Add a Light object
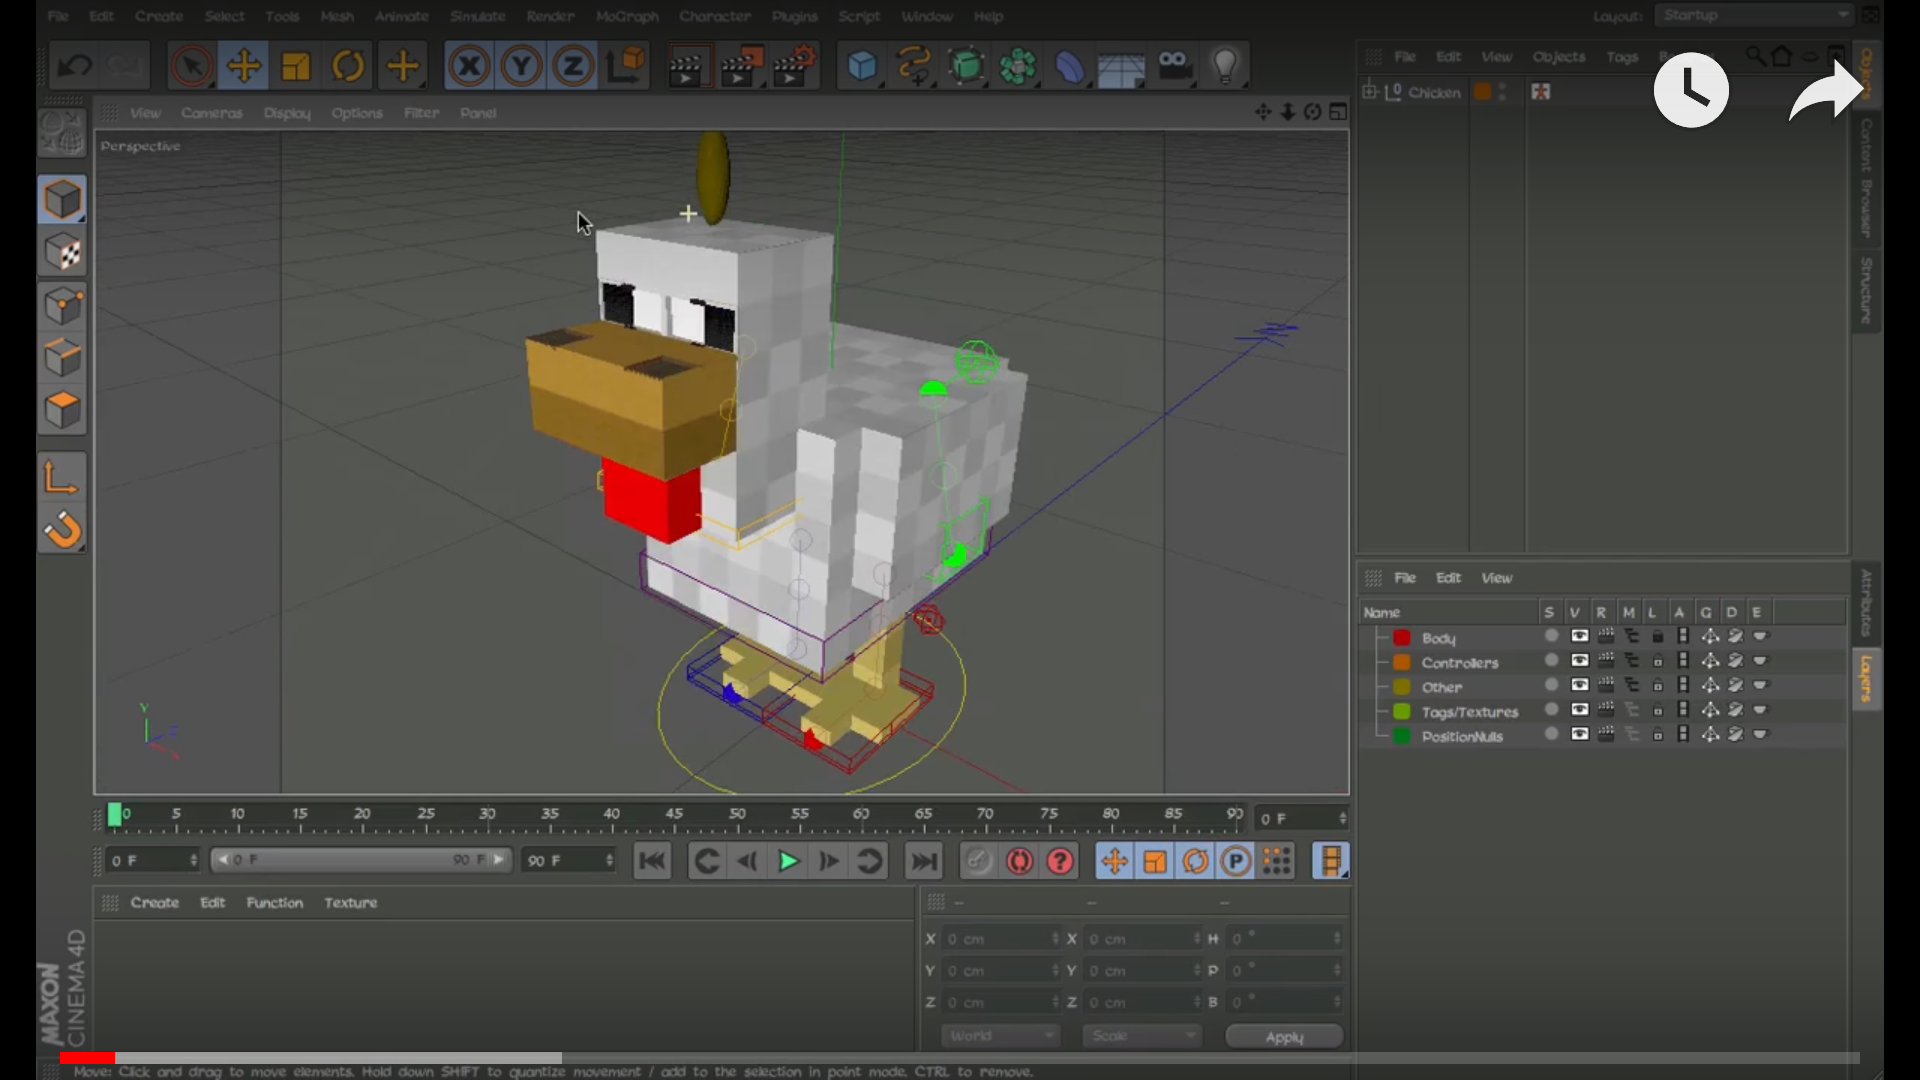Screen dimensions: 1920x1080 point(1226,67)
